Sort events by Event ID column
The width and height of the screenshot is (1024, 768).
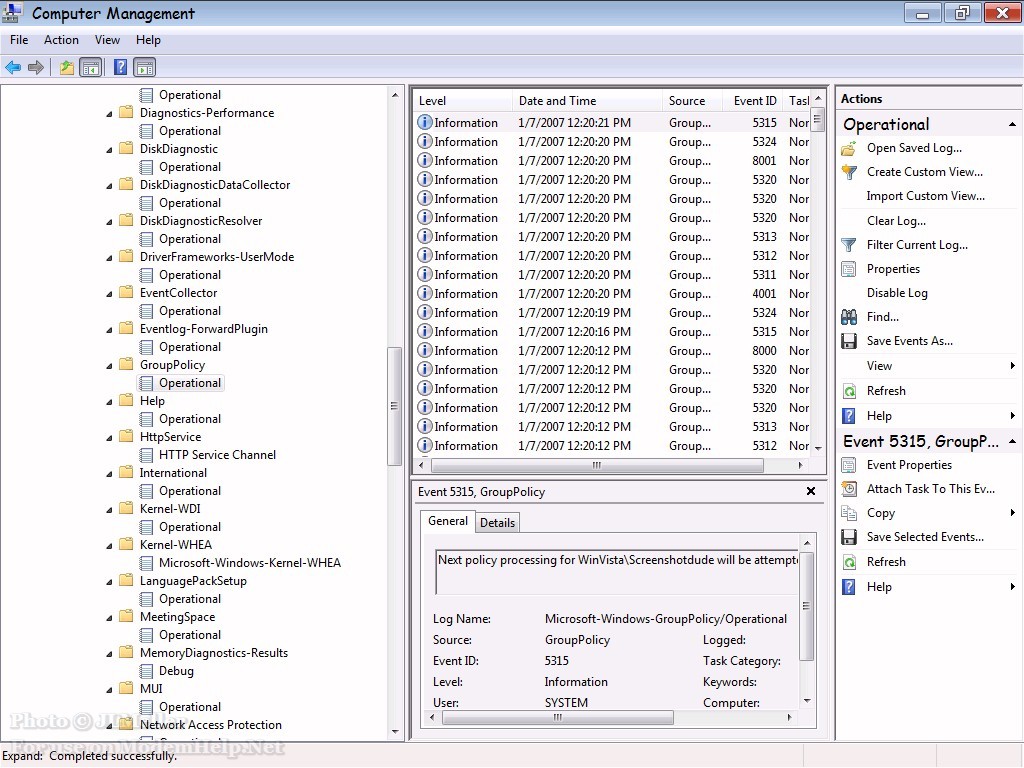tap(754, 101)
